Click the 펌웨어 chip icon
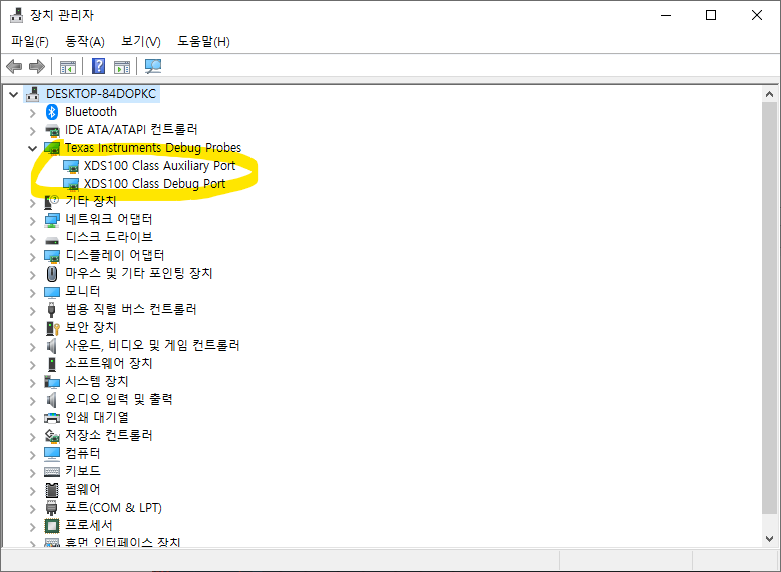Viewport: 781px width, 572px height. point(52,490)
